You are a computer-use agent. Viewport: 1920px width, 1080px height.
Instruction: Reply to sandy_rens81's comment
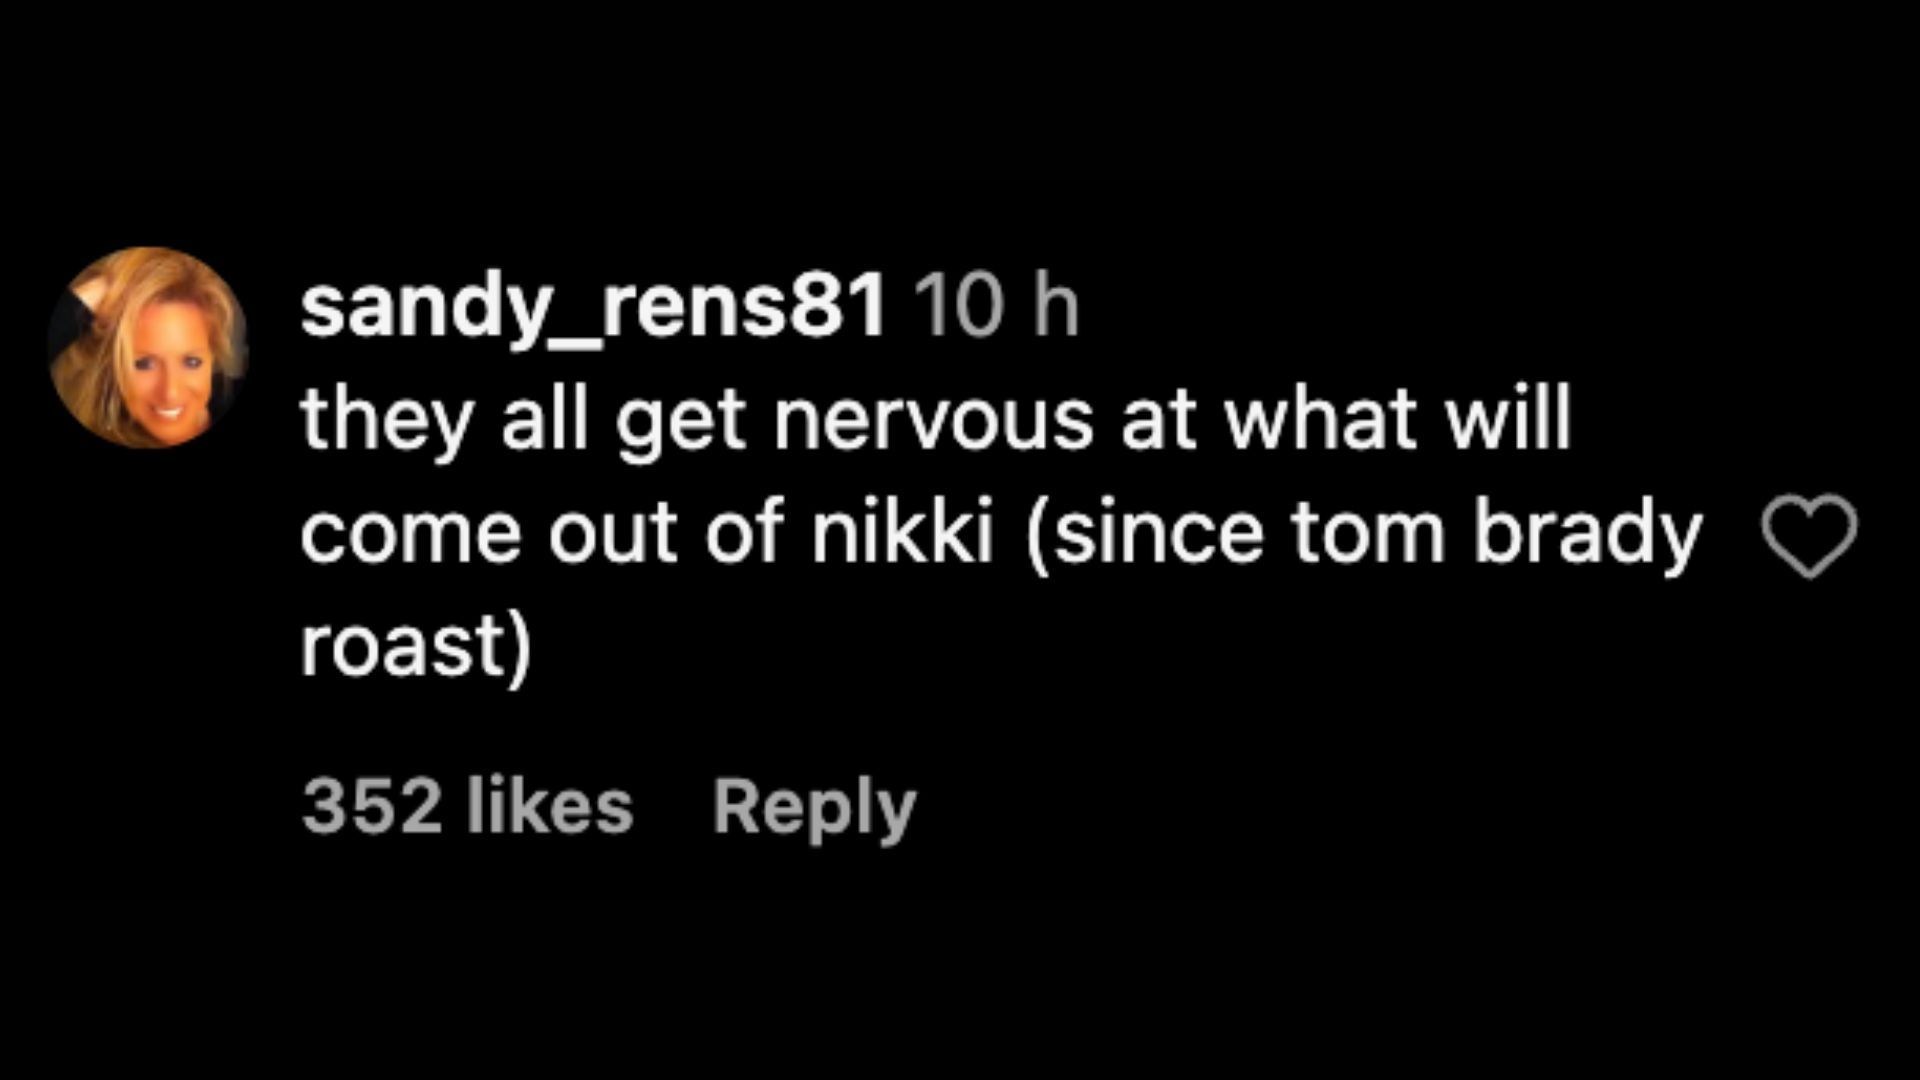(x=814, y=808)
